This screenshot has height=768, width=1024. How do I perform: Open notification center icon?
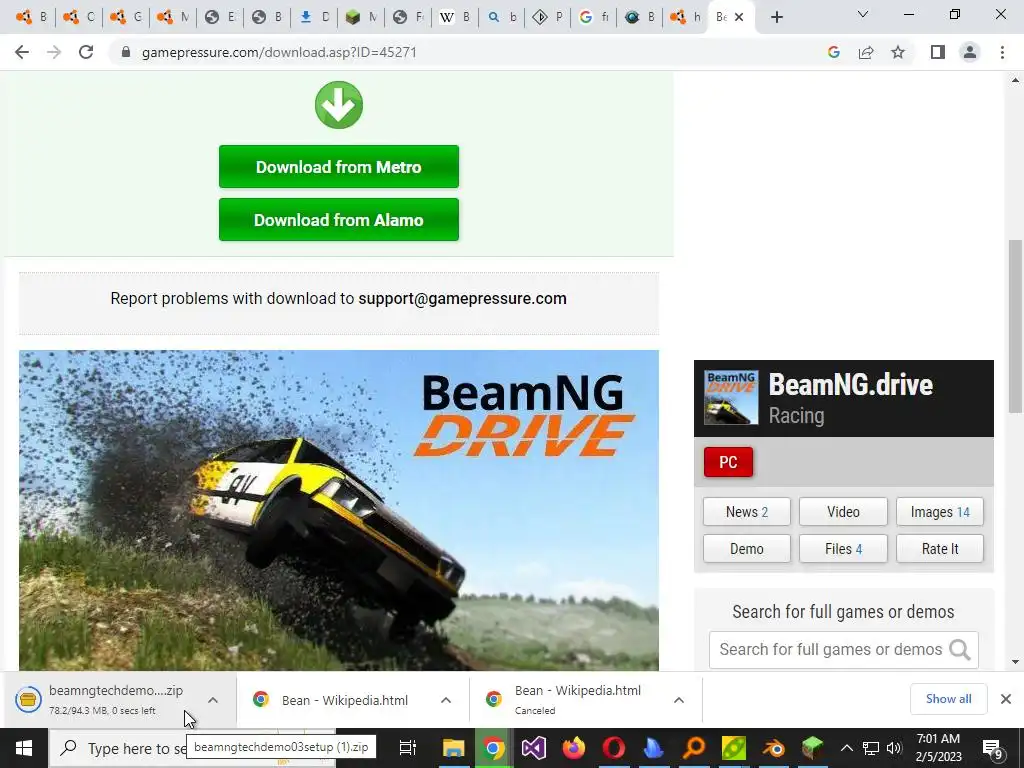[x=993, y=749]
